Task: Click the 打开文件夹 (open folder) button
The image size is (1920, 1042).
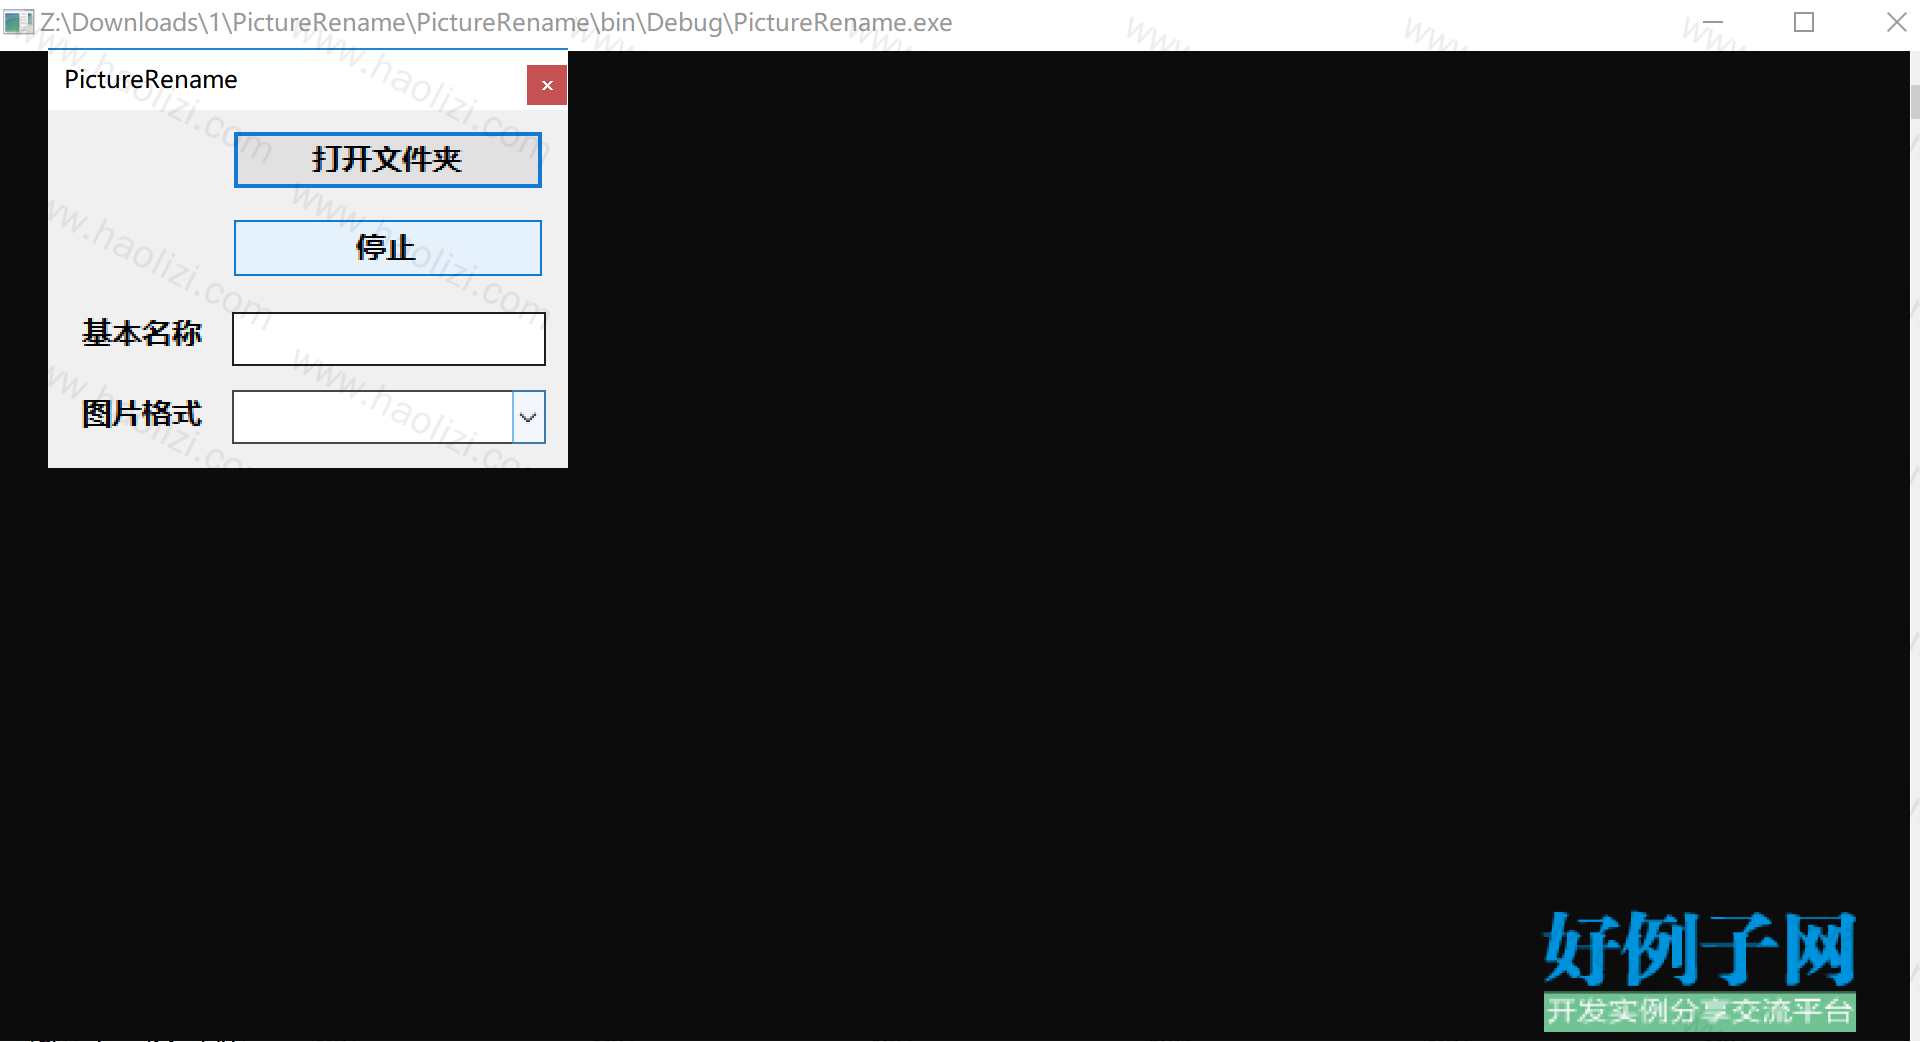Action: click(x=388, y=160)
